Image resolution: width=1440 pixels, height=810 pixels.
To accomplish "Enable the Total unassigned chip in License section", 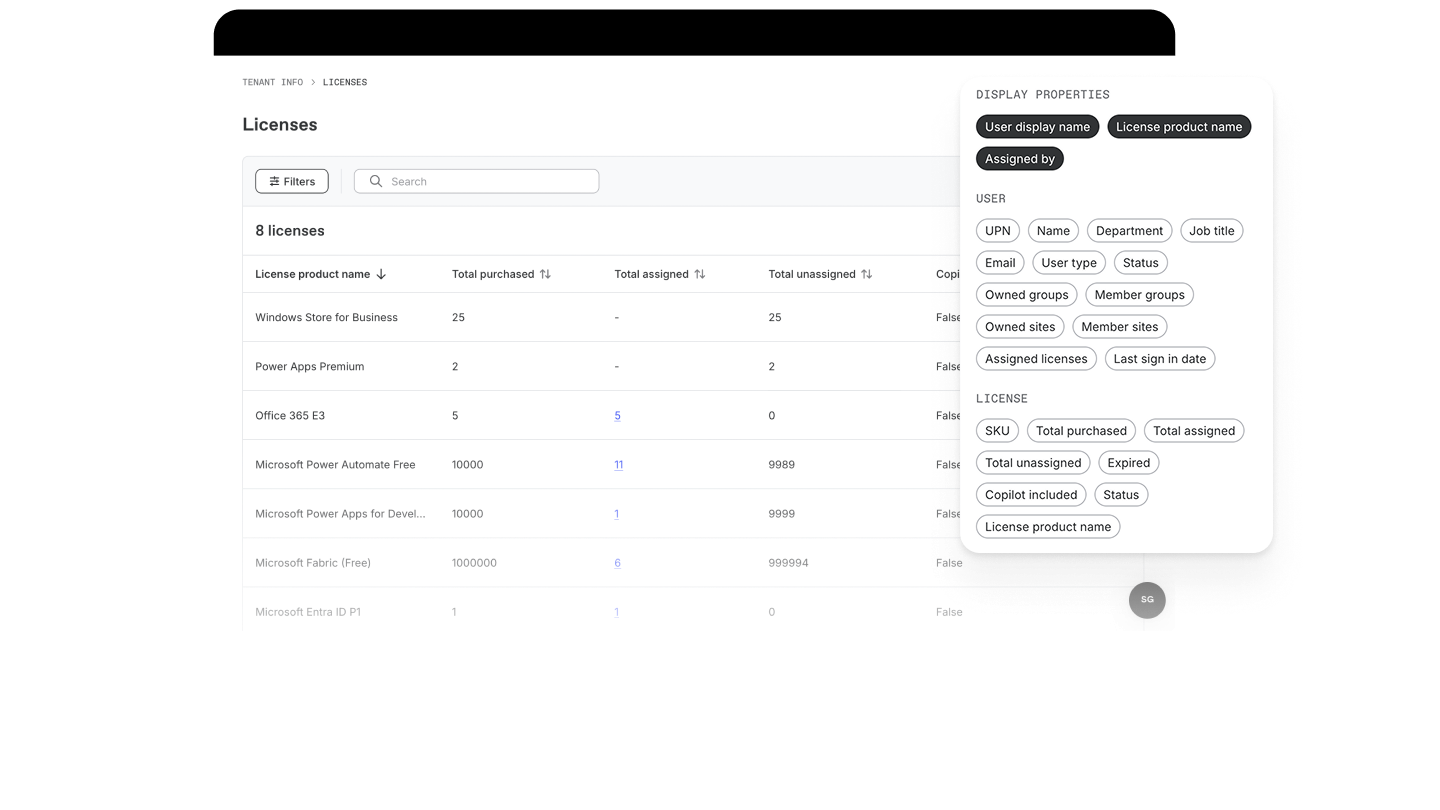I will [x=1033, y=463].
